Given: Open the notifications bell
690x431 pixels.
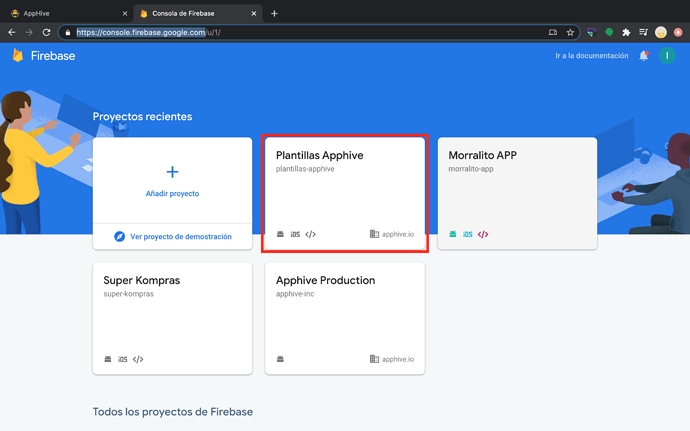Looking at the screenshot, I should point(643,56).
